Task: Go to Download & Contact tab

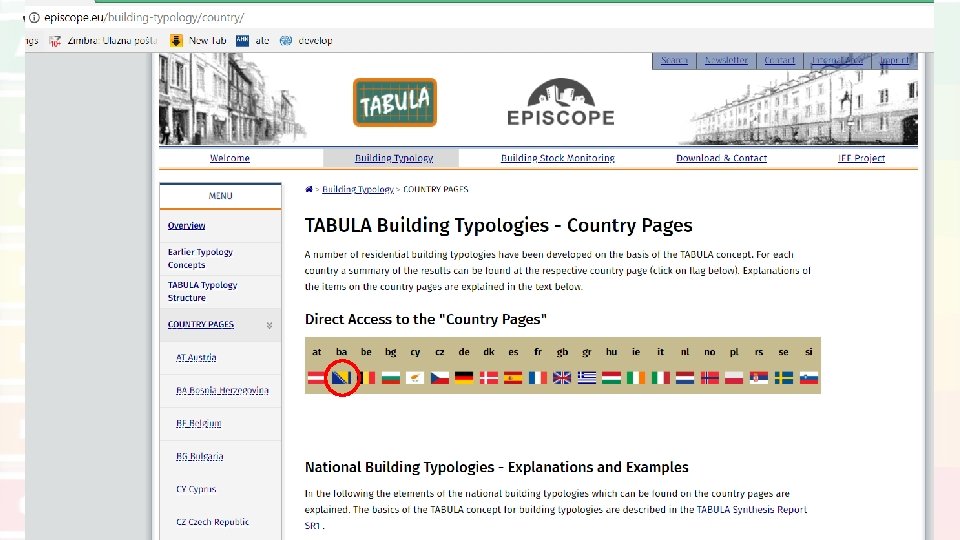Action: 721,158
